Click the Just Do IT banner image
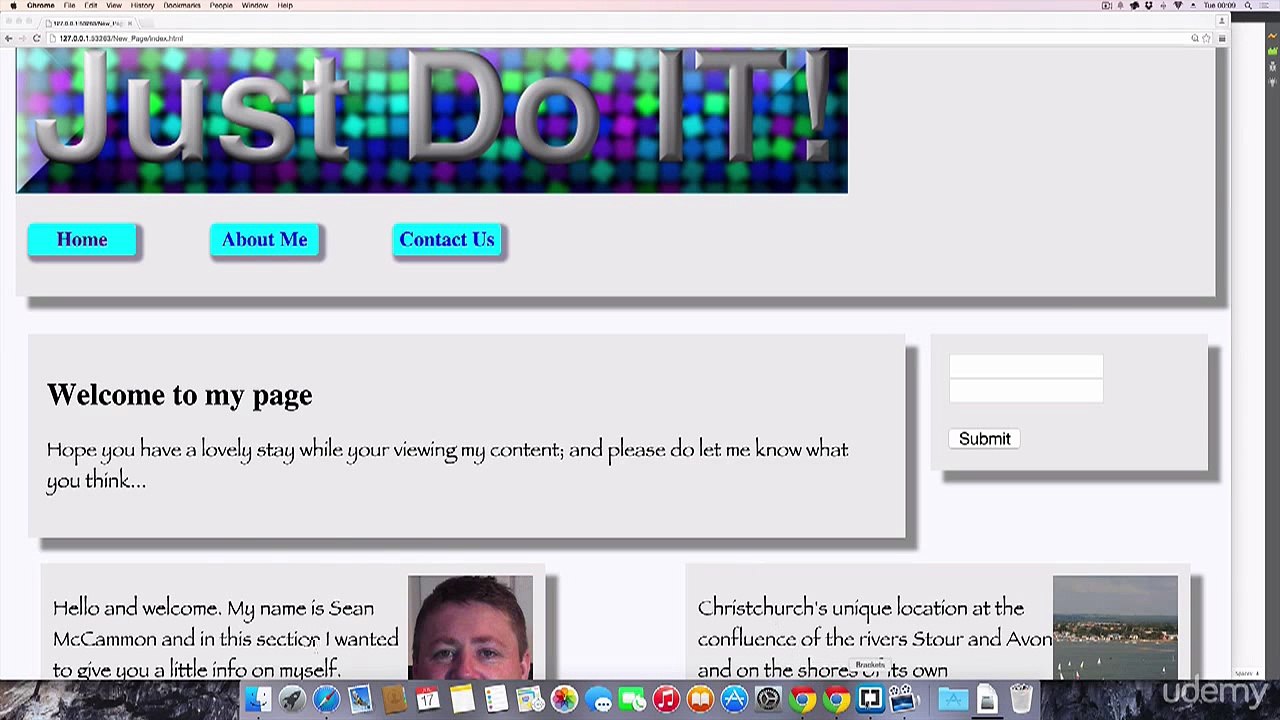Image resolution: width=1280 pixels, height=720 pixels. point(432,120)
